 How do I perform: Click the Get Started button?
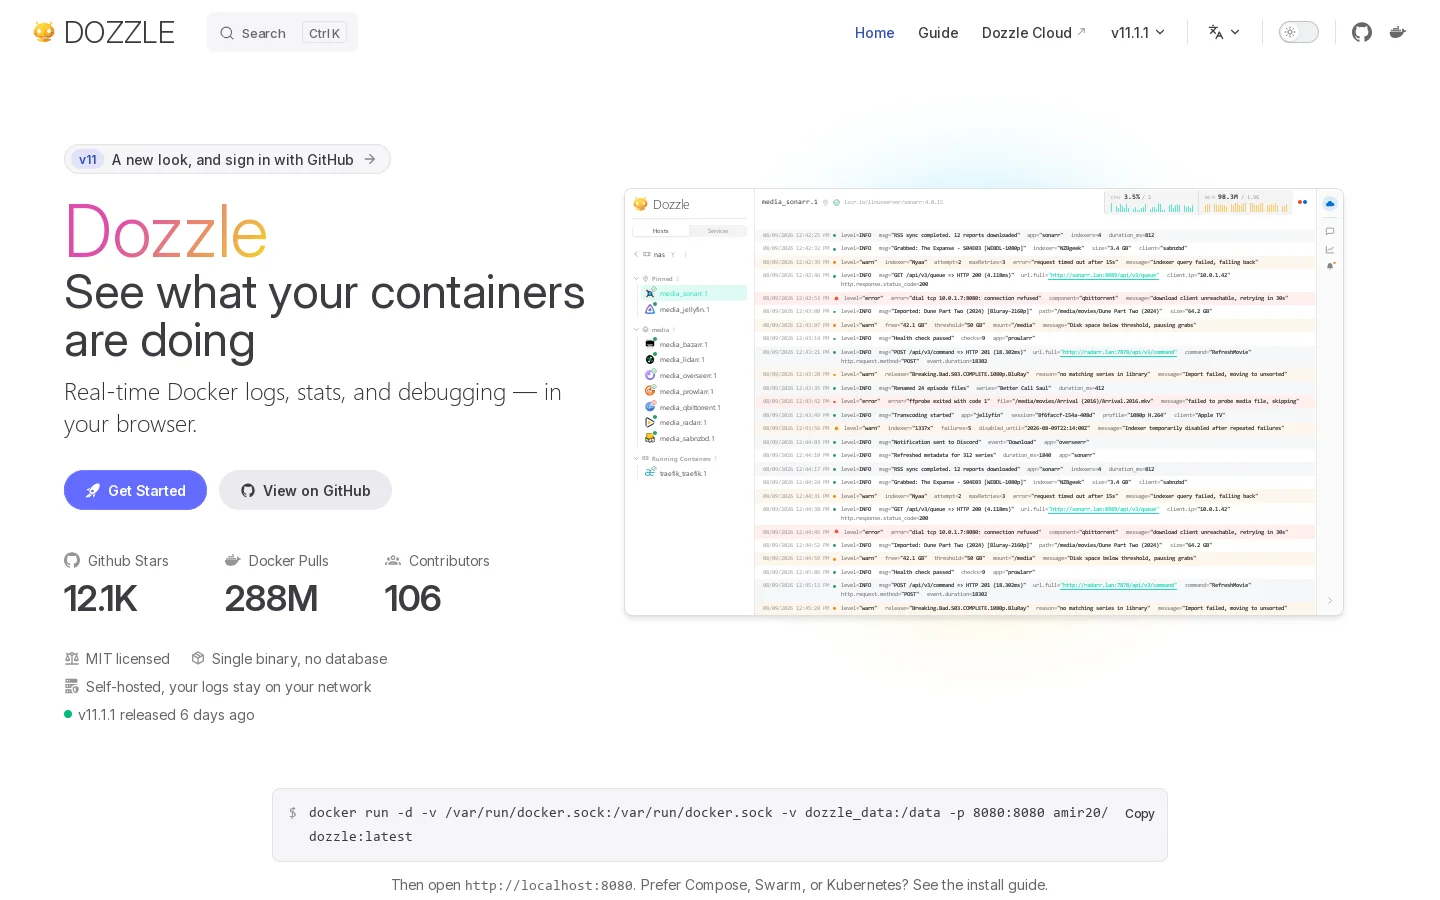click(x=135, y=490)
